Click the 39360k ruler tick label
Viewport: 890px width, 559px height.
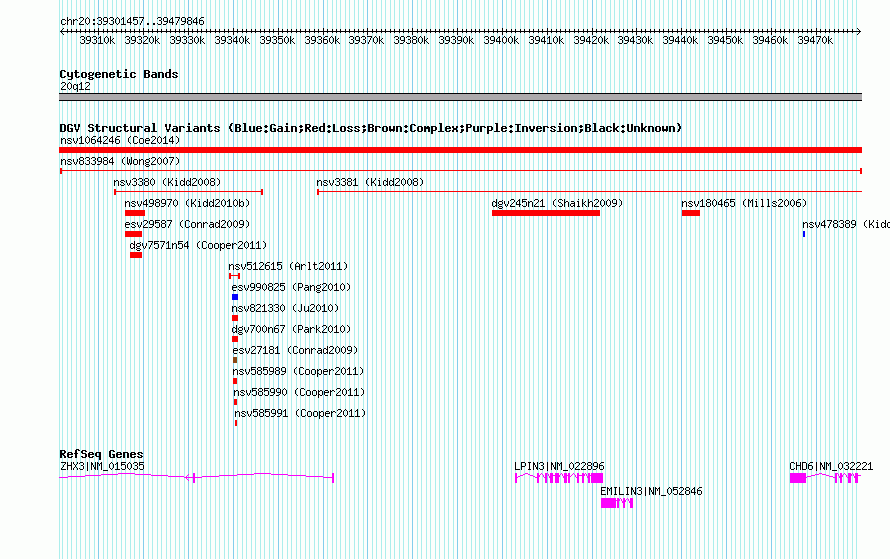(322, 40)
